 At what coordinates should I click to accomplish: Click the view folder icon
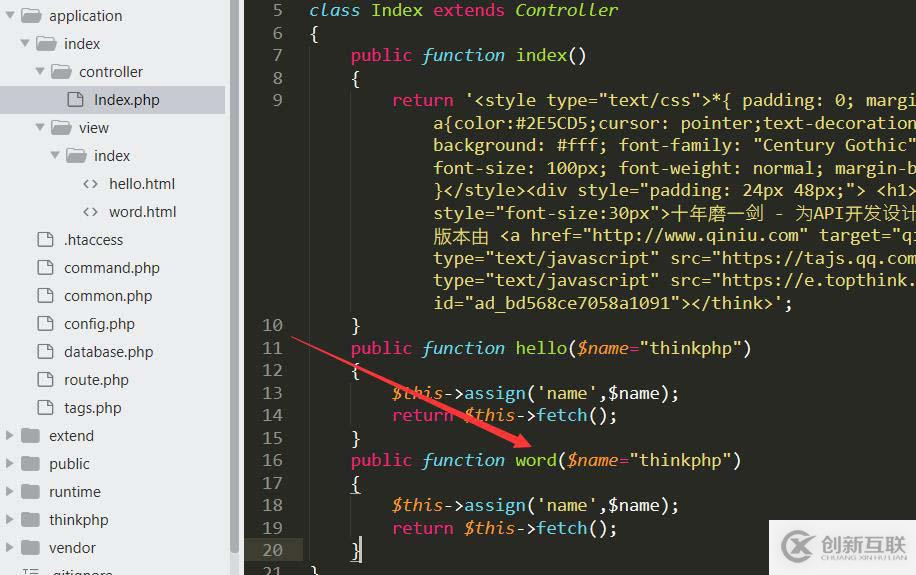[61, 127]
